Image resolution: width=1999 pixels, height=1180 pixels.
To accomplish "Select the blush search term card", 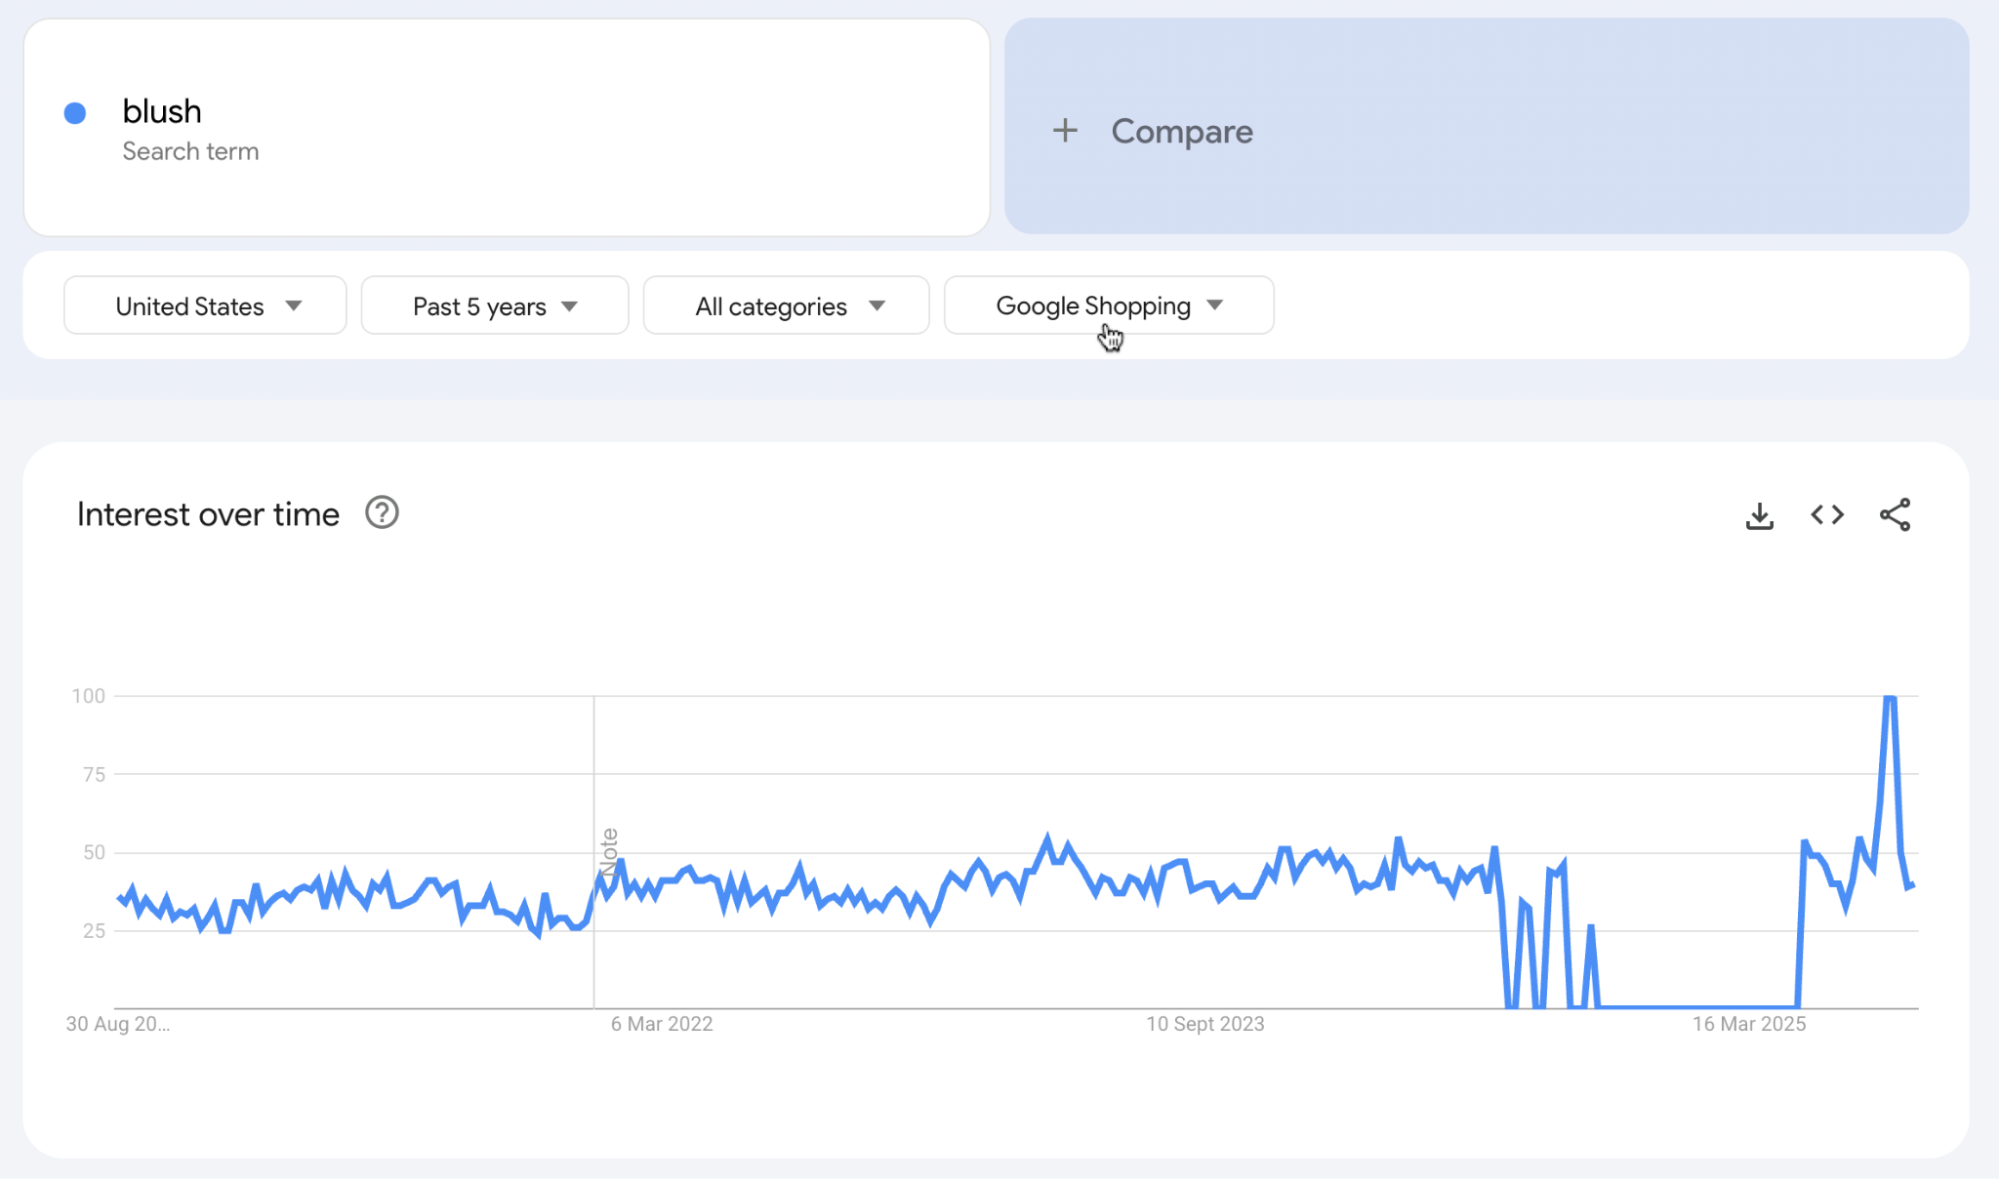I will pyautogui.click(x=505, y=128).
